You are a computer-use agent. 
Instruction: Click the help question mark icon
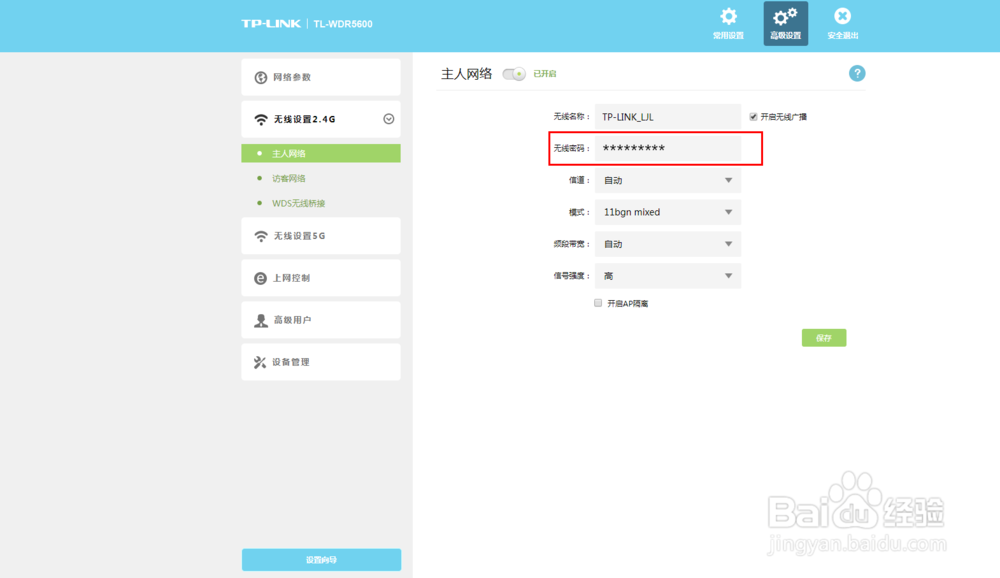(857, 73)
